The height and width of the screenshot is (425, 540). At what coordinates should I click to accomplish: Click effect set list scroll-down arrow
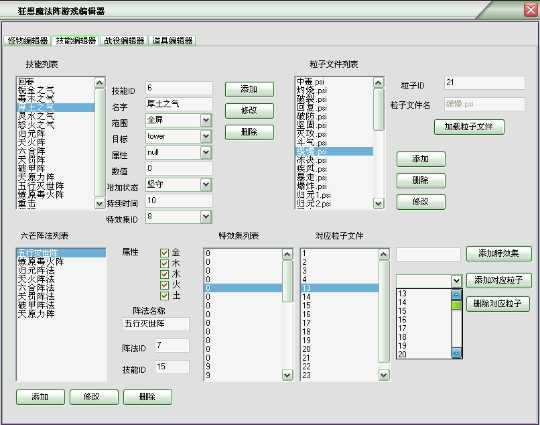pyautogui.click(x=287, y=375)
